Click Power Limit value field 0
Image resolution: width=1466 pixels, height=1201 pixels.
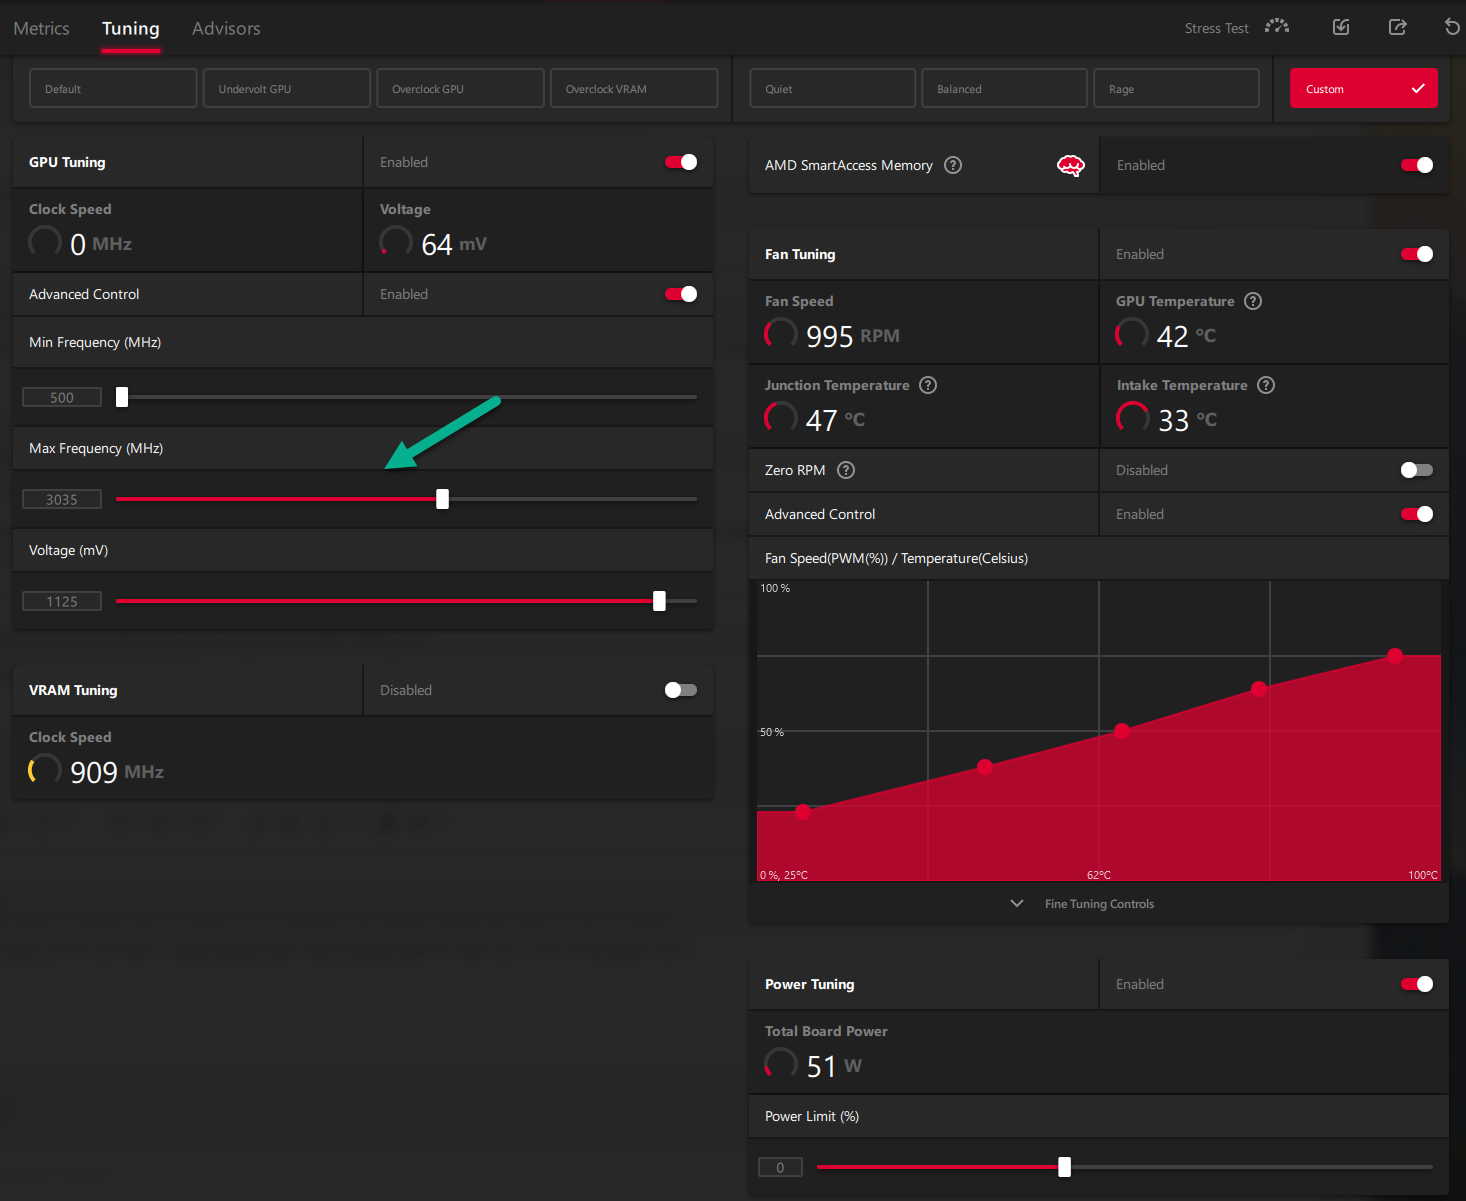pyautogui.click(x=780, y=1167)
